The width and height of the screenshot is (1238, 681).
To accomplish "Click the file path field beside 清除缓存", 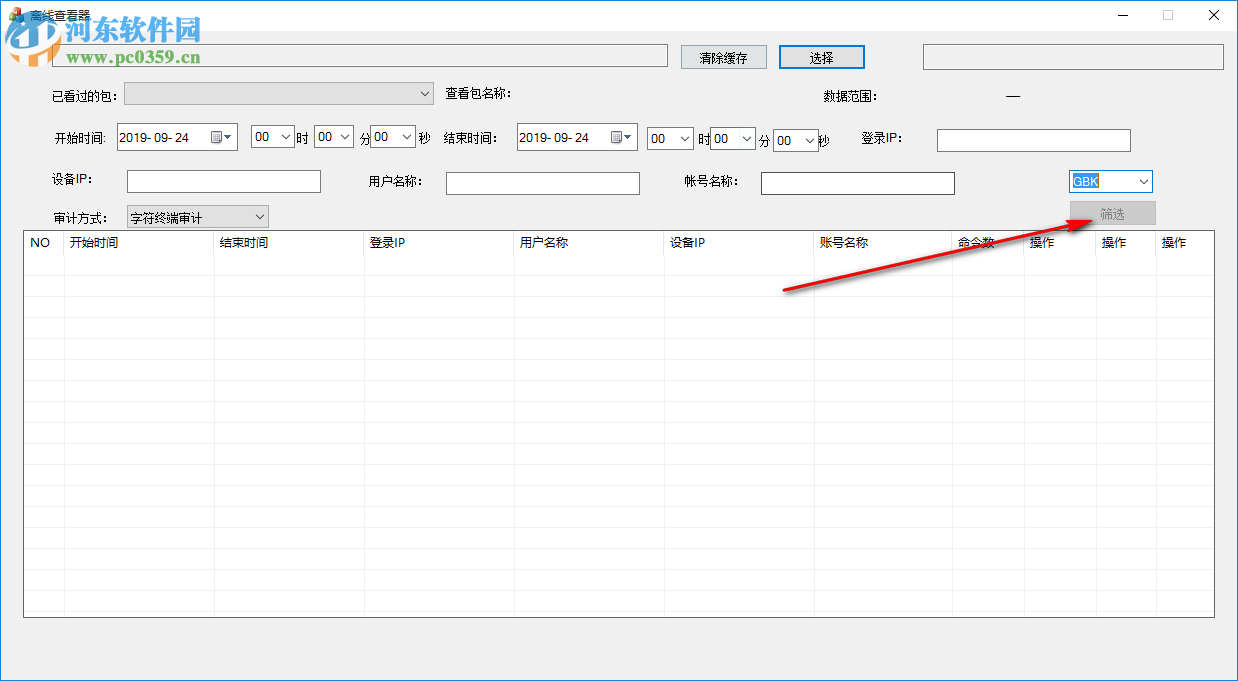I will click(360, 56).
